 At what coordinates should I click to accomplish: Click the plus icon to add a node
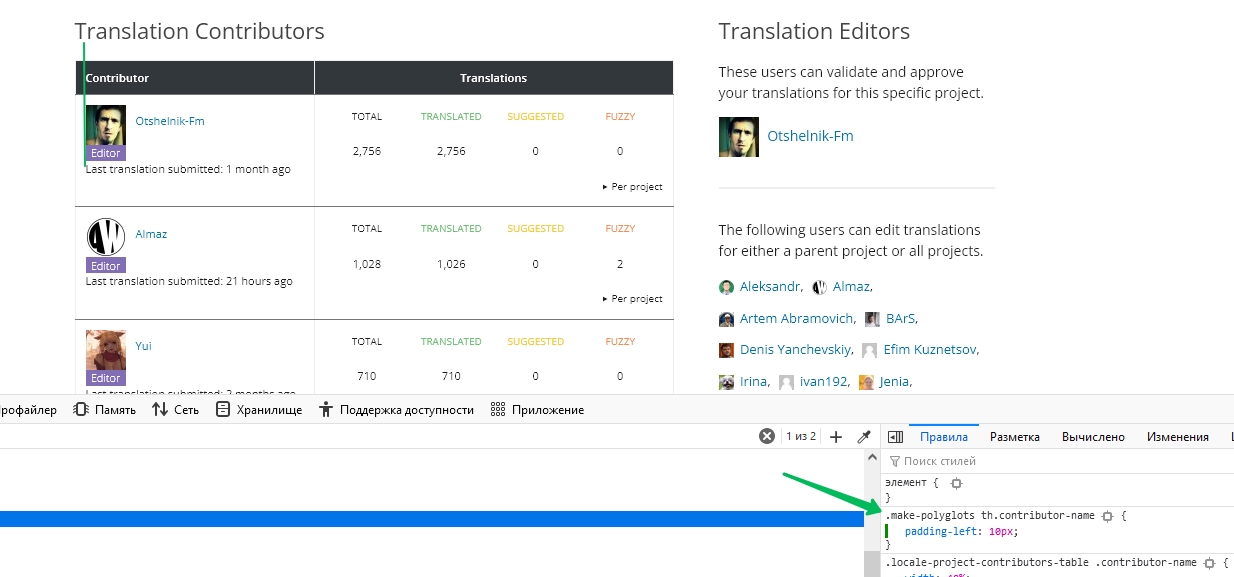tap(837, 437)
